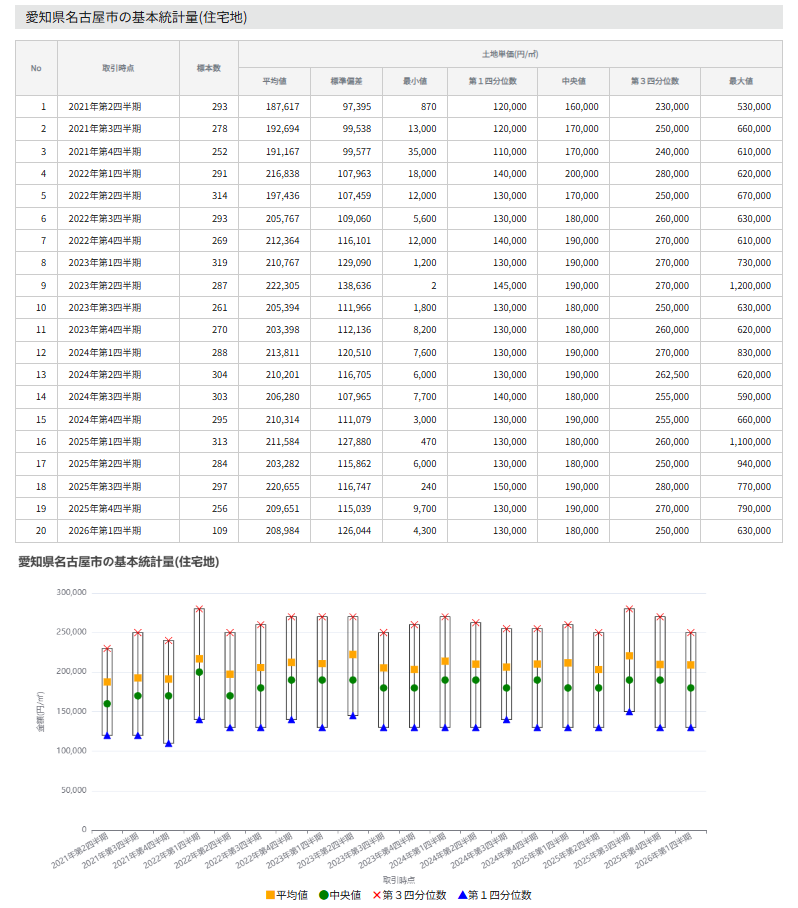Toggle the 中央値 legend entry below chart
The image size is (798, 908).
click(x=340, y=895)
